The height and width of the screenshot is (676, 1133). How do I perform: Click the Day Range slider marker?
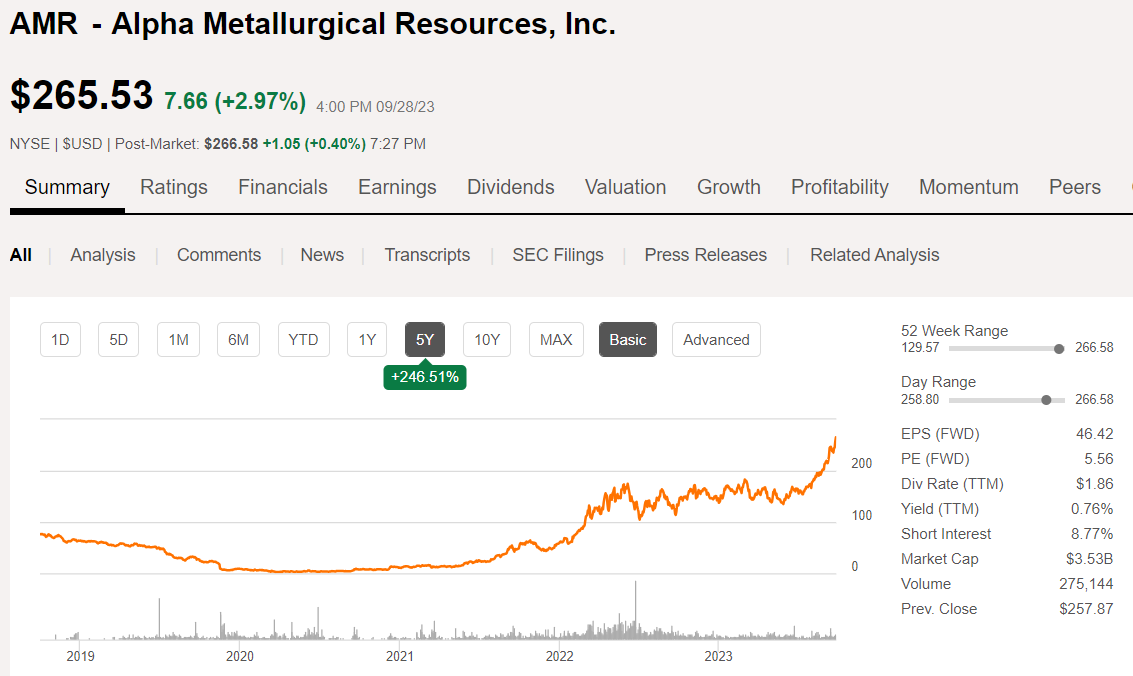point(1046,400)
